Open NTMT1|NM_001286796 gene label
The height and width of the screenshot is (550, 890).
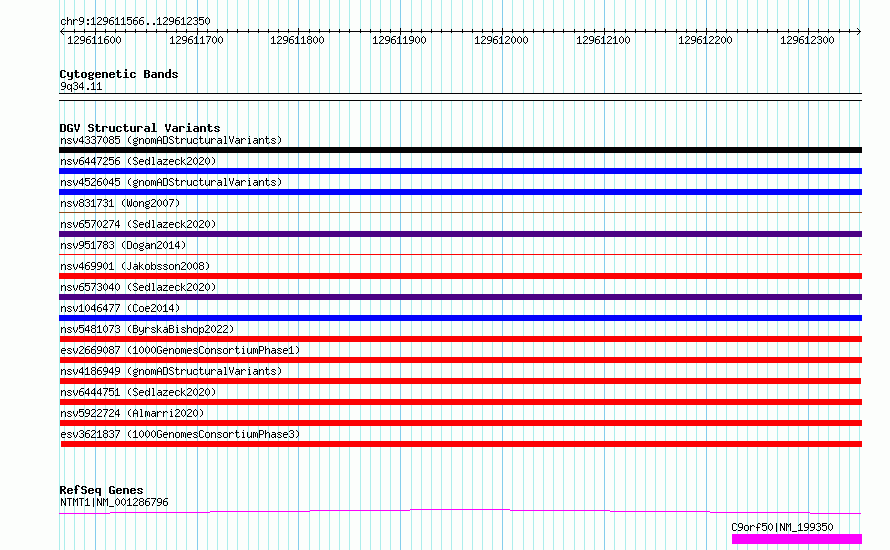tap(114, 502)
